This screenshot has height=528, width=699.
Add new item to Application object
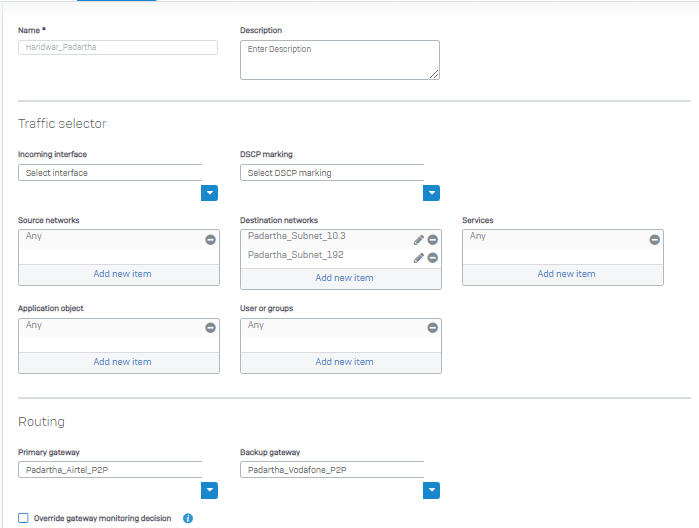122,362
